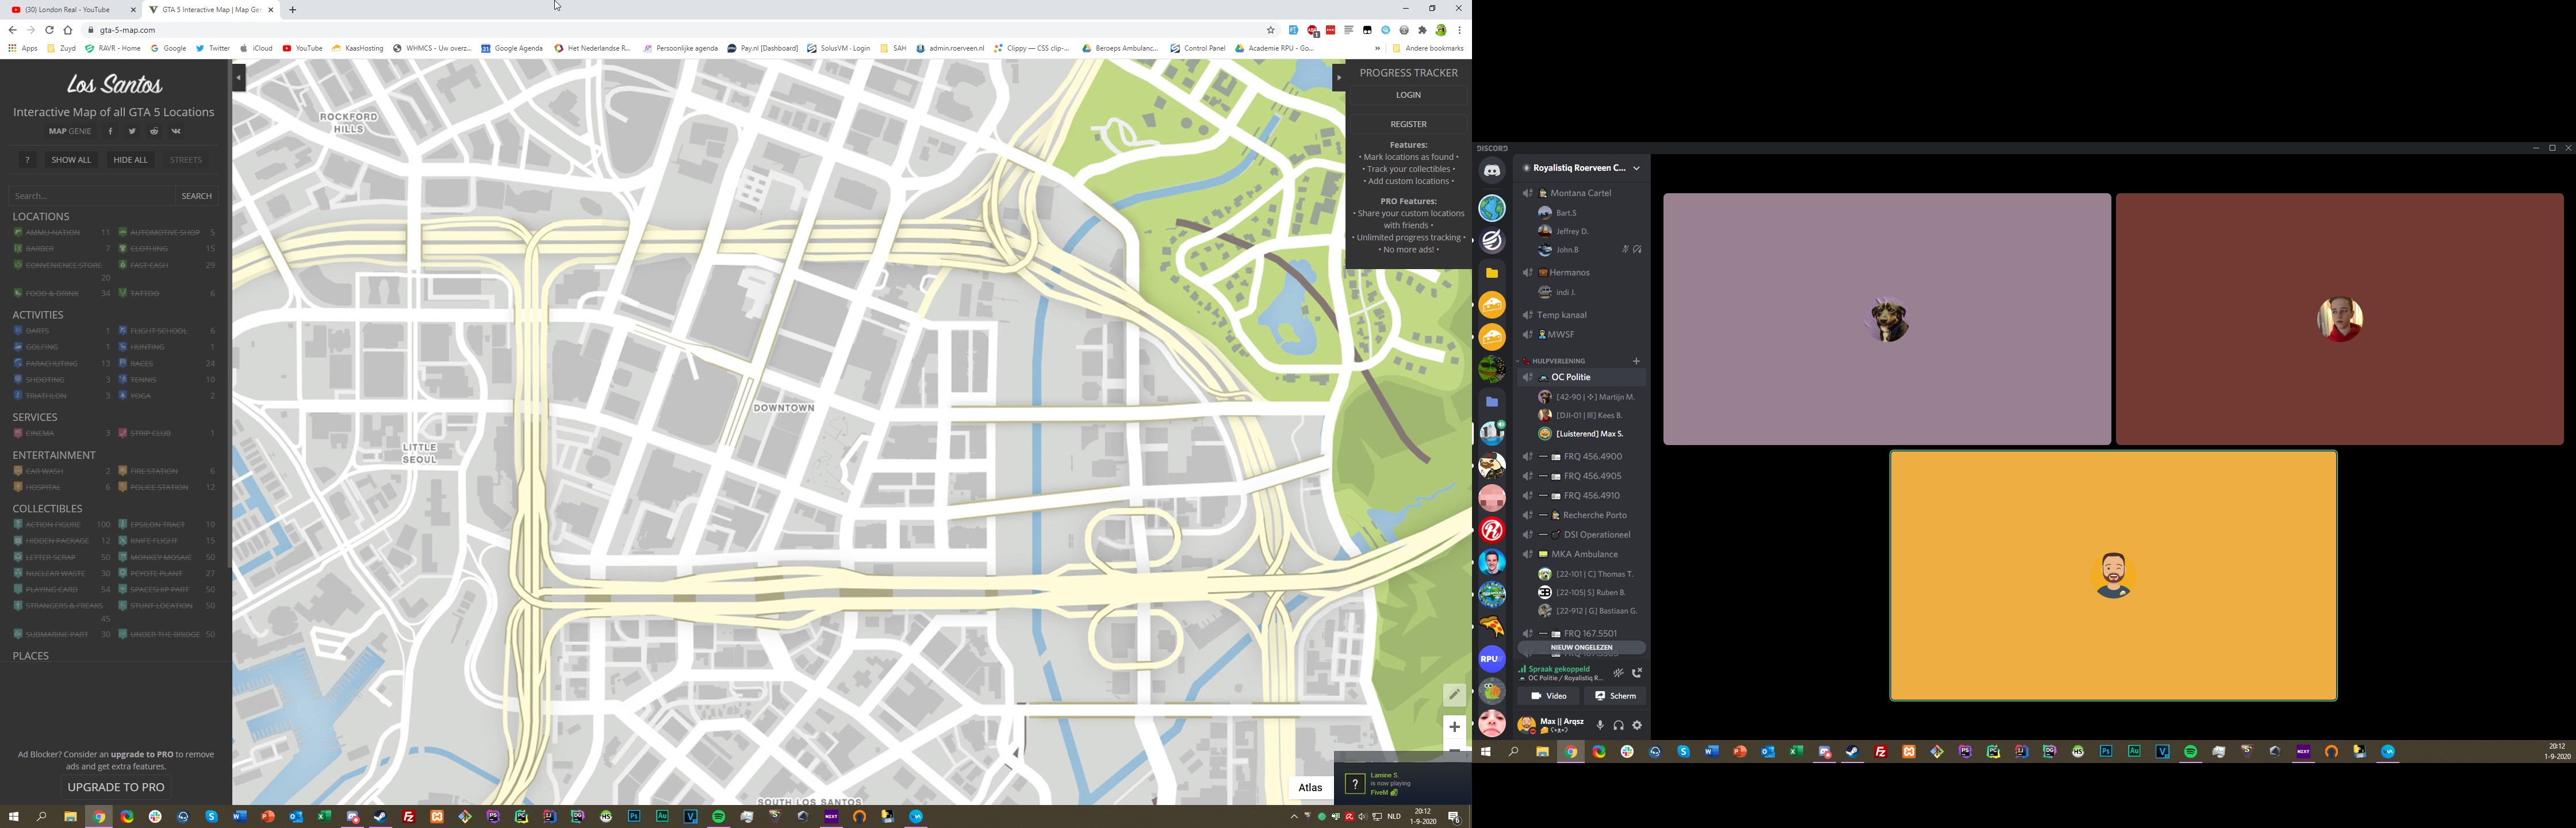Toggle Discord noise suppression icon
Viewport: 2576px width, 828px height.
coord(1618,673)
